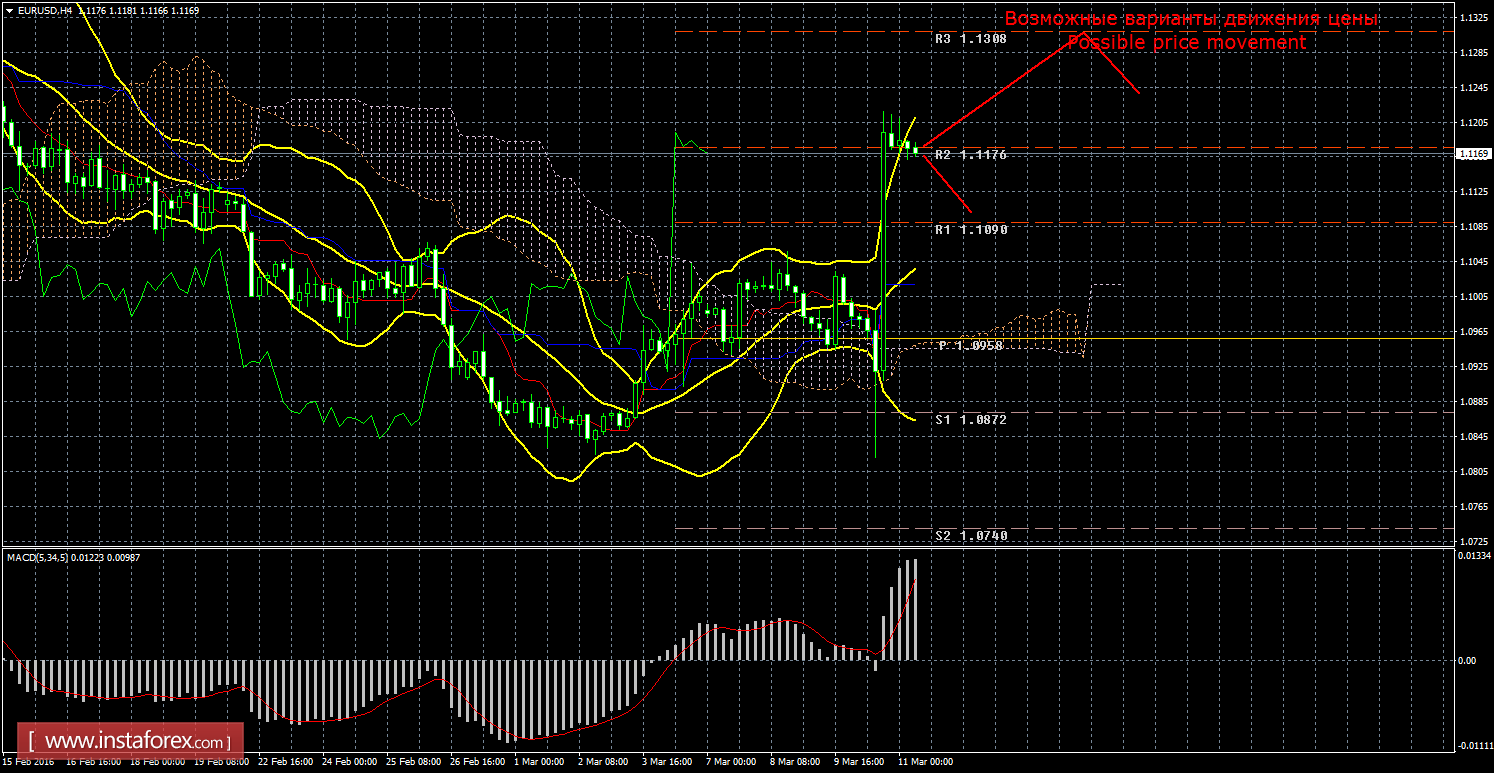
Task: Select the MACD(5,34,5) indicator label
Action: click(36, 557)
